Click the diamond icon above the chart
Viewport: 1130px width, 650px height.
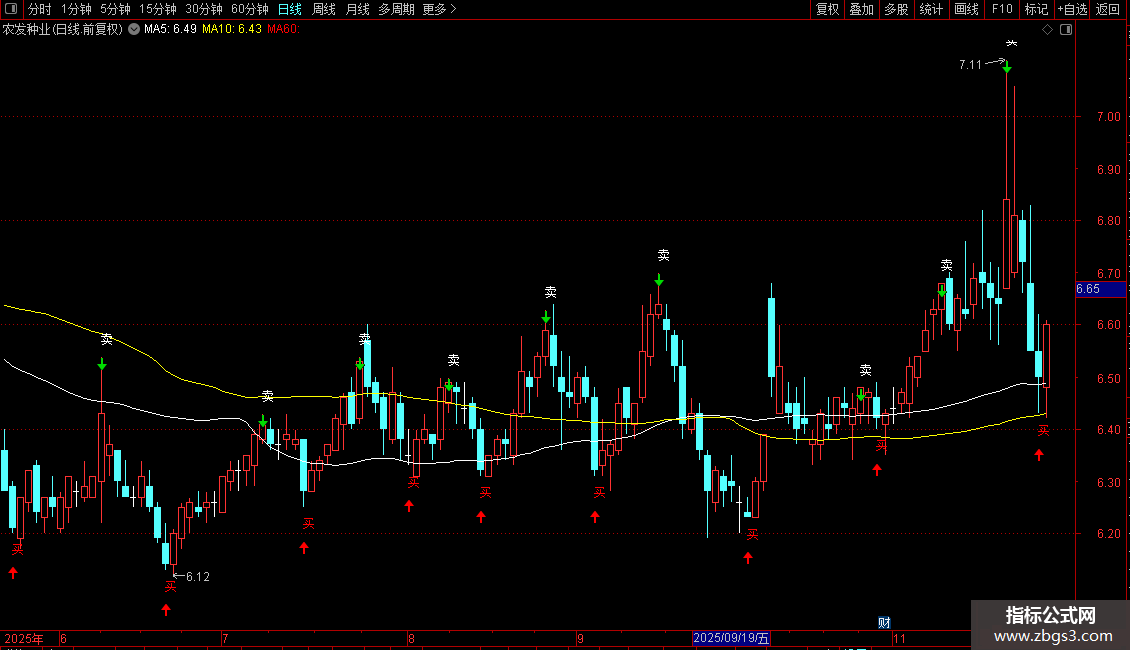click(1048, 30)
